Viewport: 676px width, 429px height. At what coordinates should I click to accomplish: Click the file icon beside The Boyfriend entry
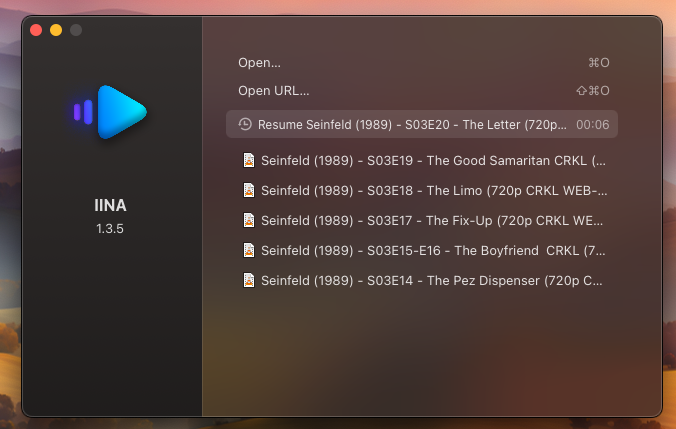[x=249, y=250]
